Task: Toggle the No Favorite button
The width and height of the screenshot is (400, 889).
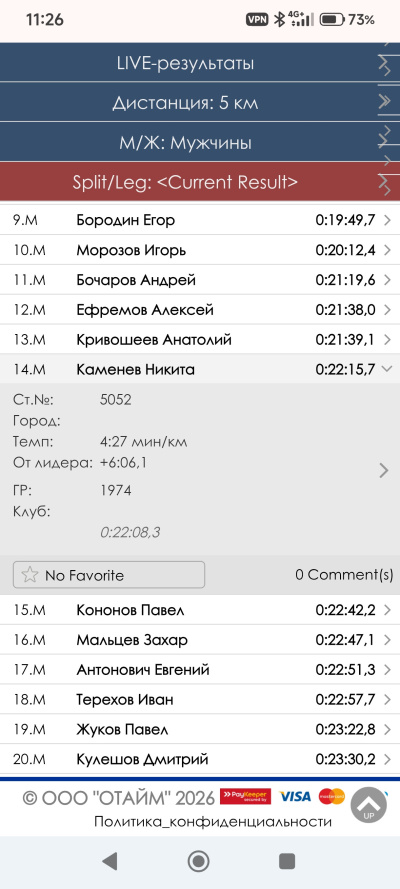Action: [109, 575]
